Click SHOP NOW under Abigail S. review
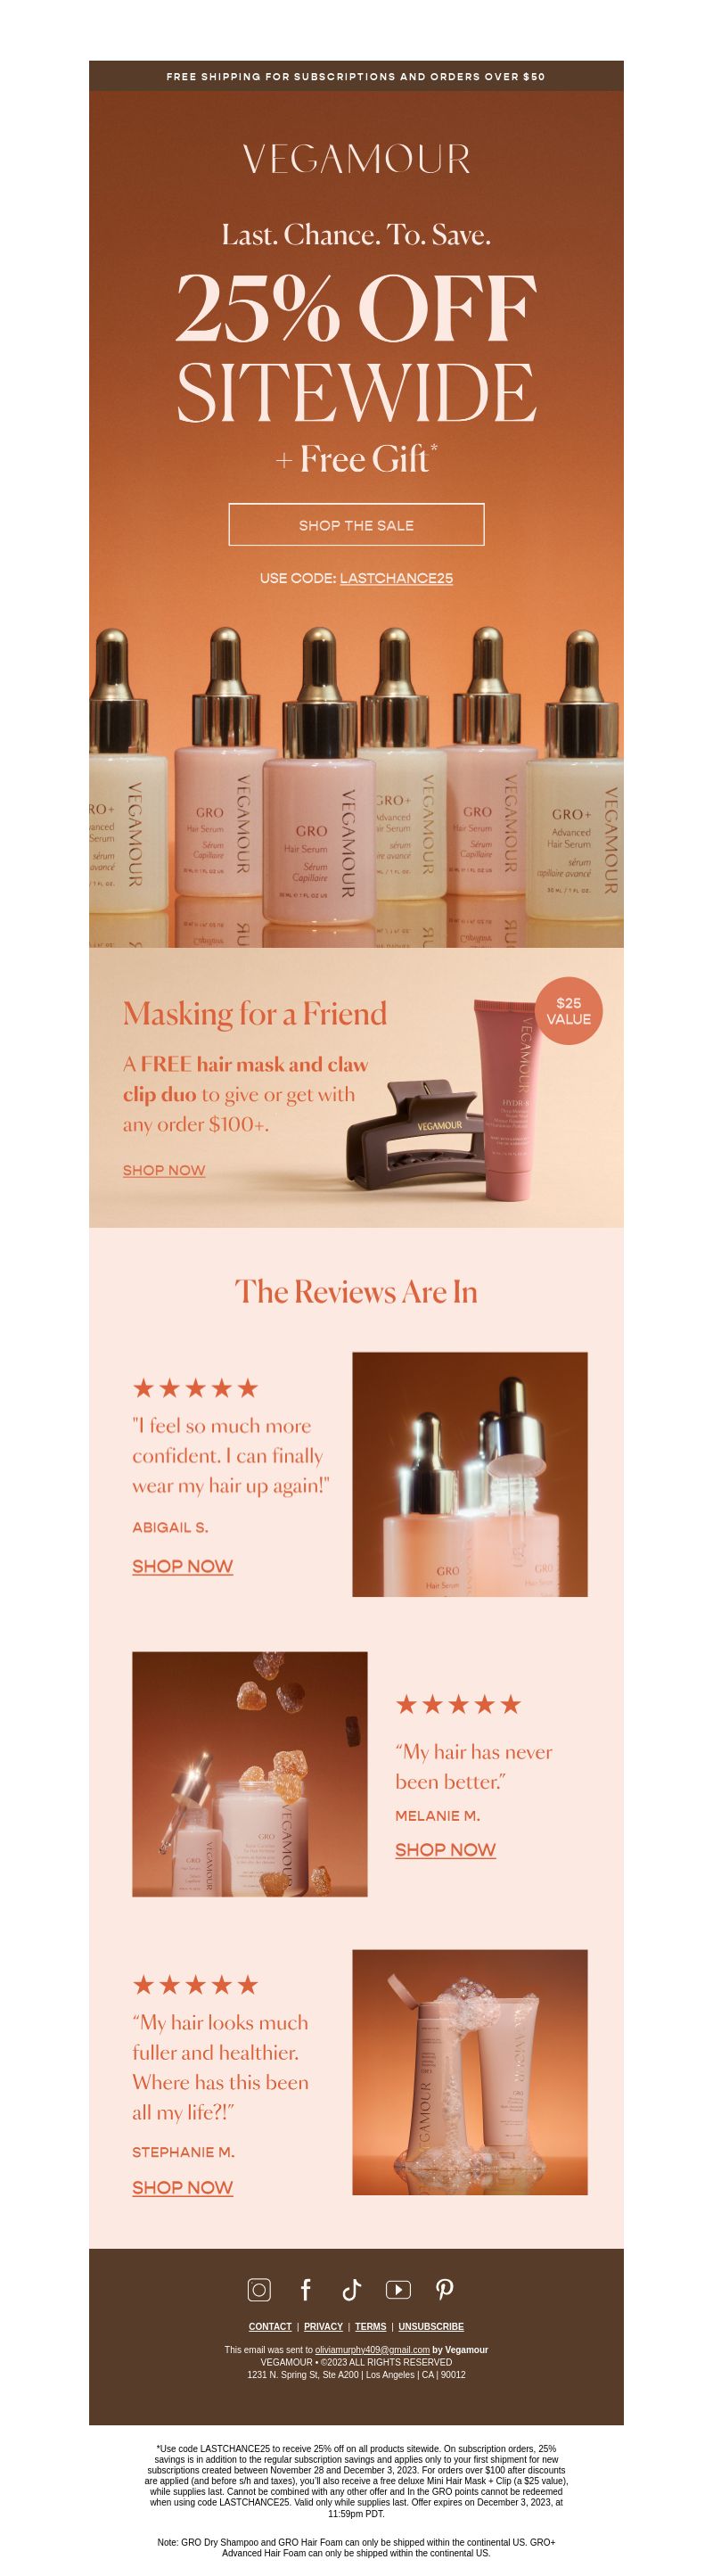The image size is (713, 2576). pos(182,1566)
